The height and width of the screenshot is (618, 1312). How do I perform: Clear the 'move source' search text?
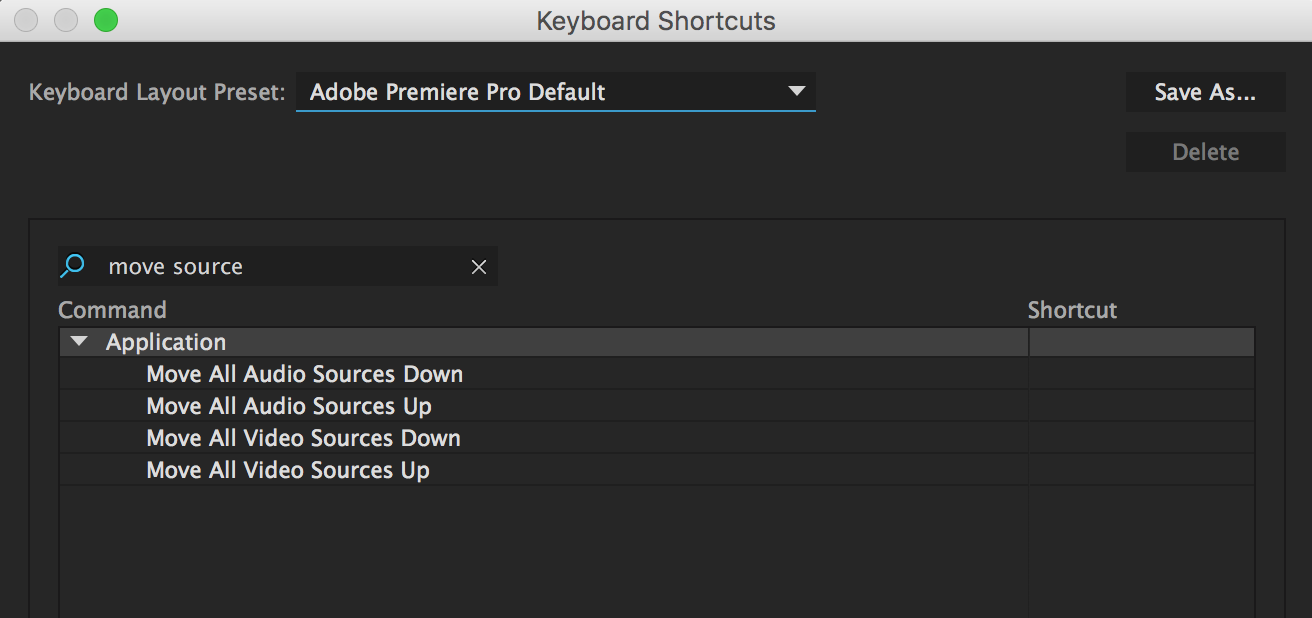478,267
